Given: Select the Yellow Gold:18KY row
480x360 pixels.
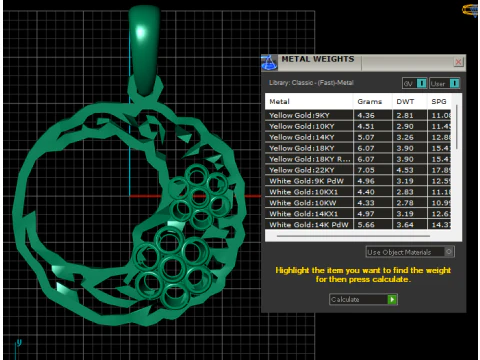Looking at the screenshot, I should click(358, 148).
